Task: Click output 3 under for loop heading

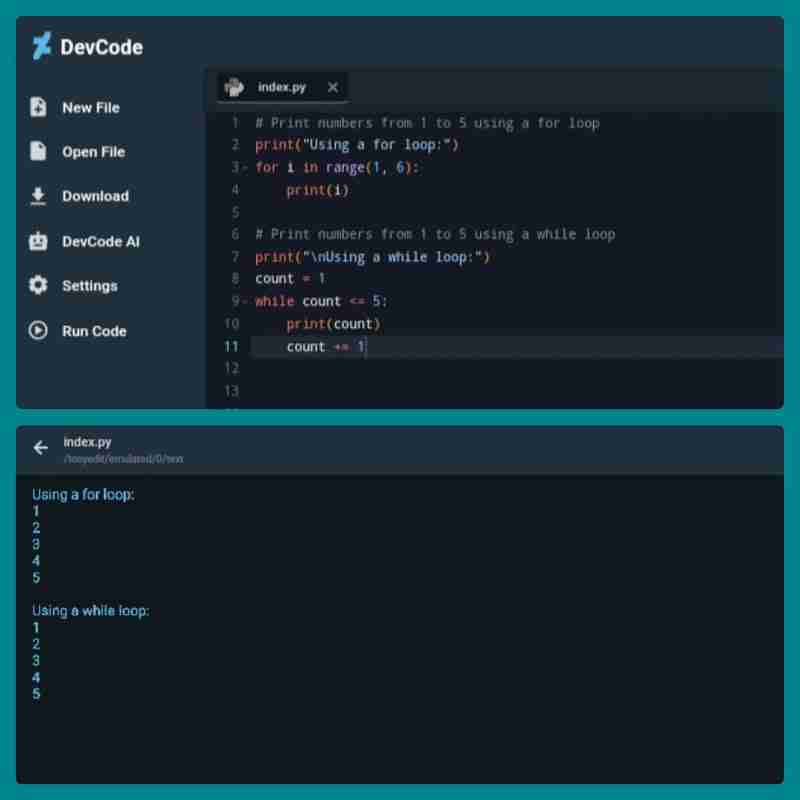Action: tap(36, 544)
